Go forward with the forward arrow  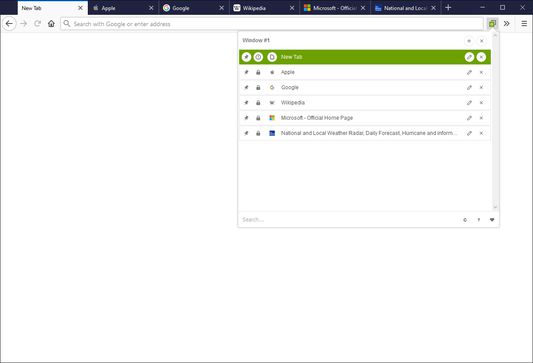click(23, 23)
